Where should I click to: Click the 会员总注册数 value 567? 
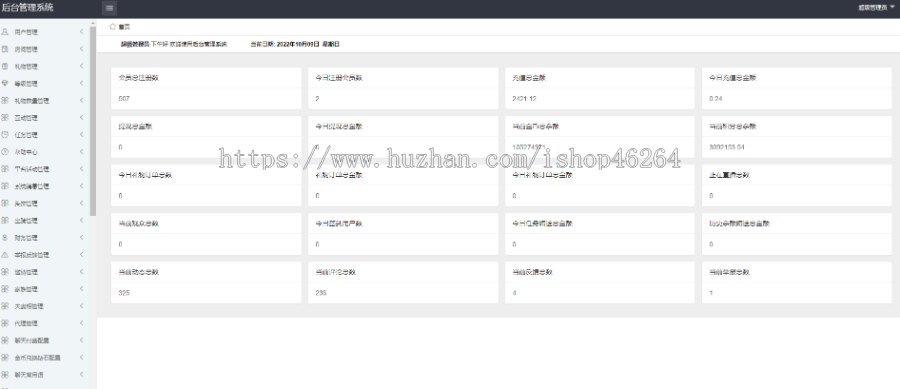124,99
